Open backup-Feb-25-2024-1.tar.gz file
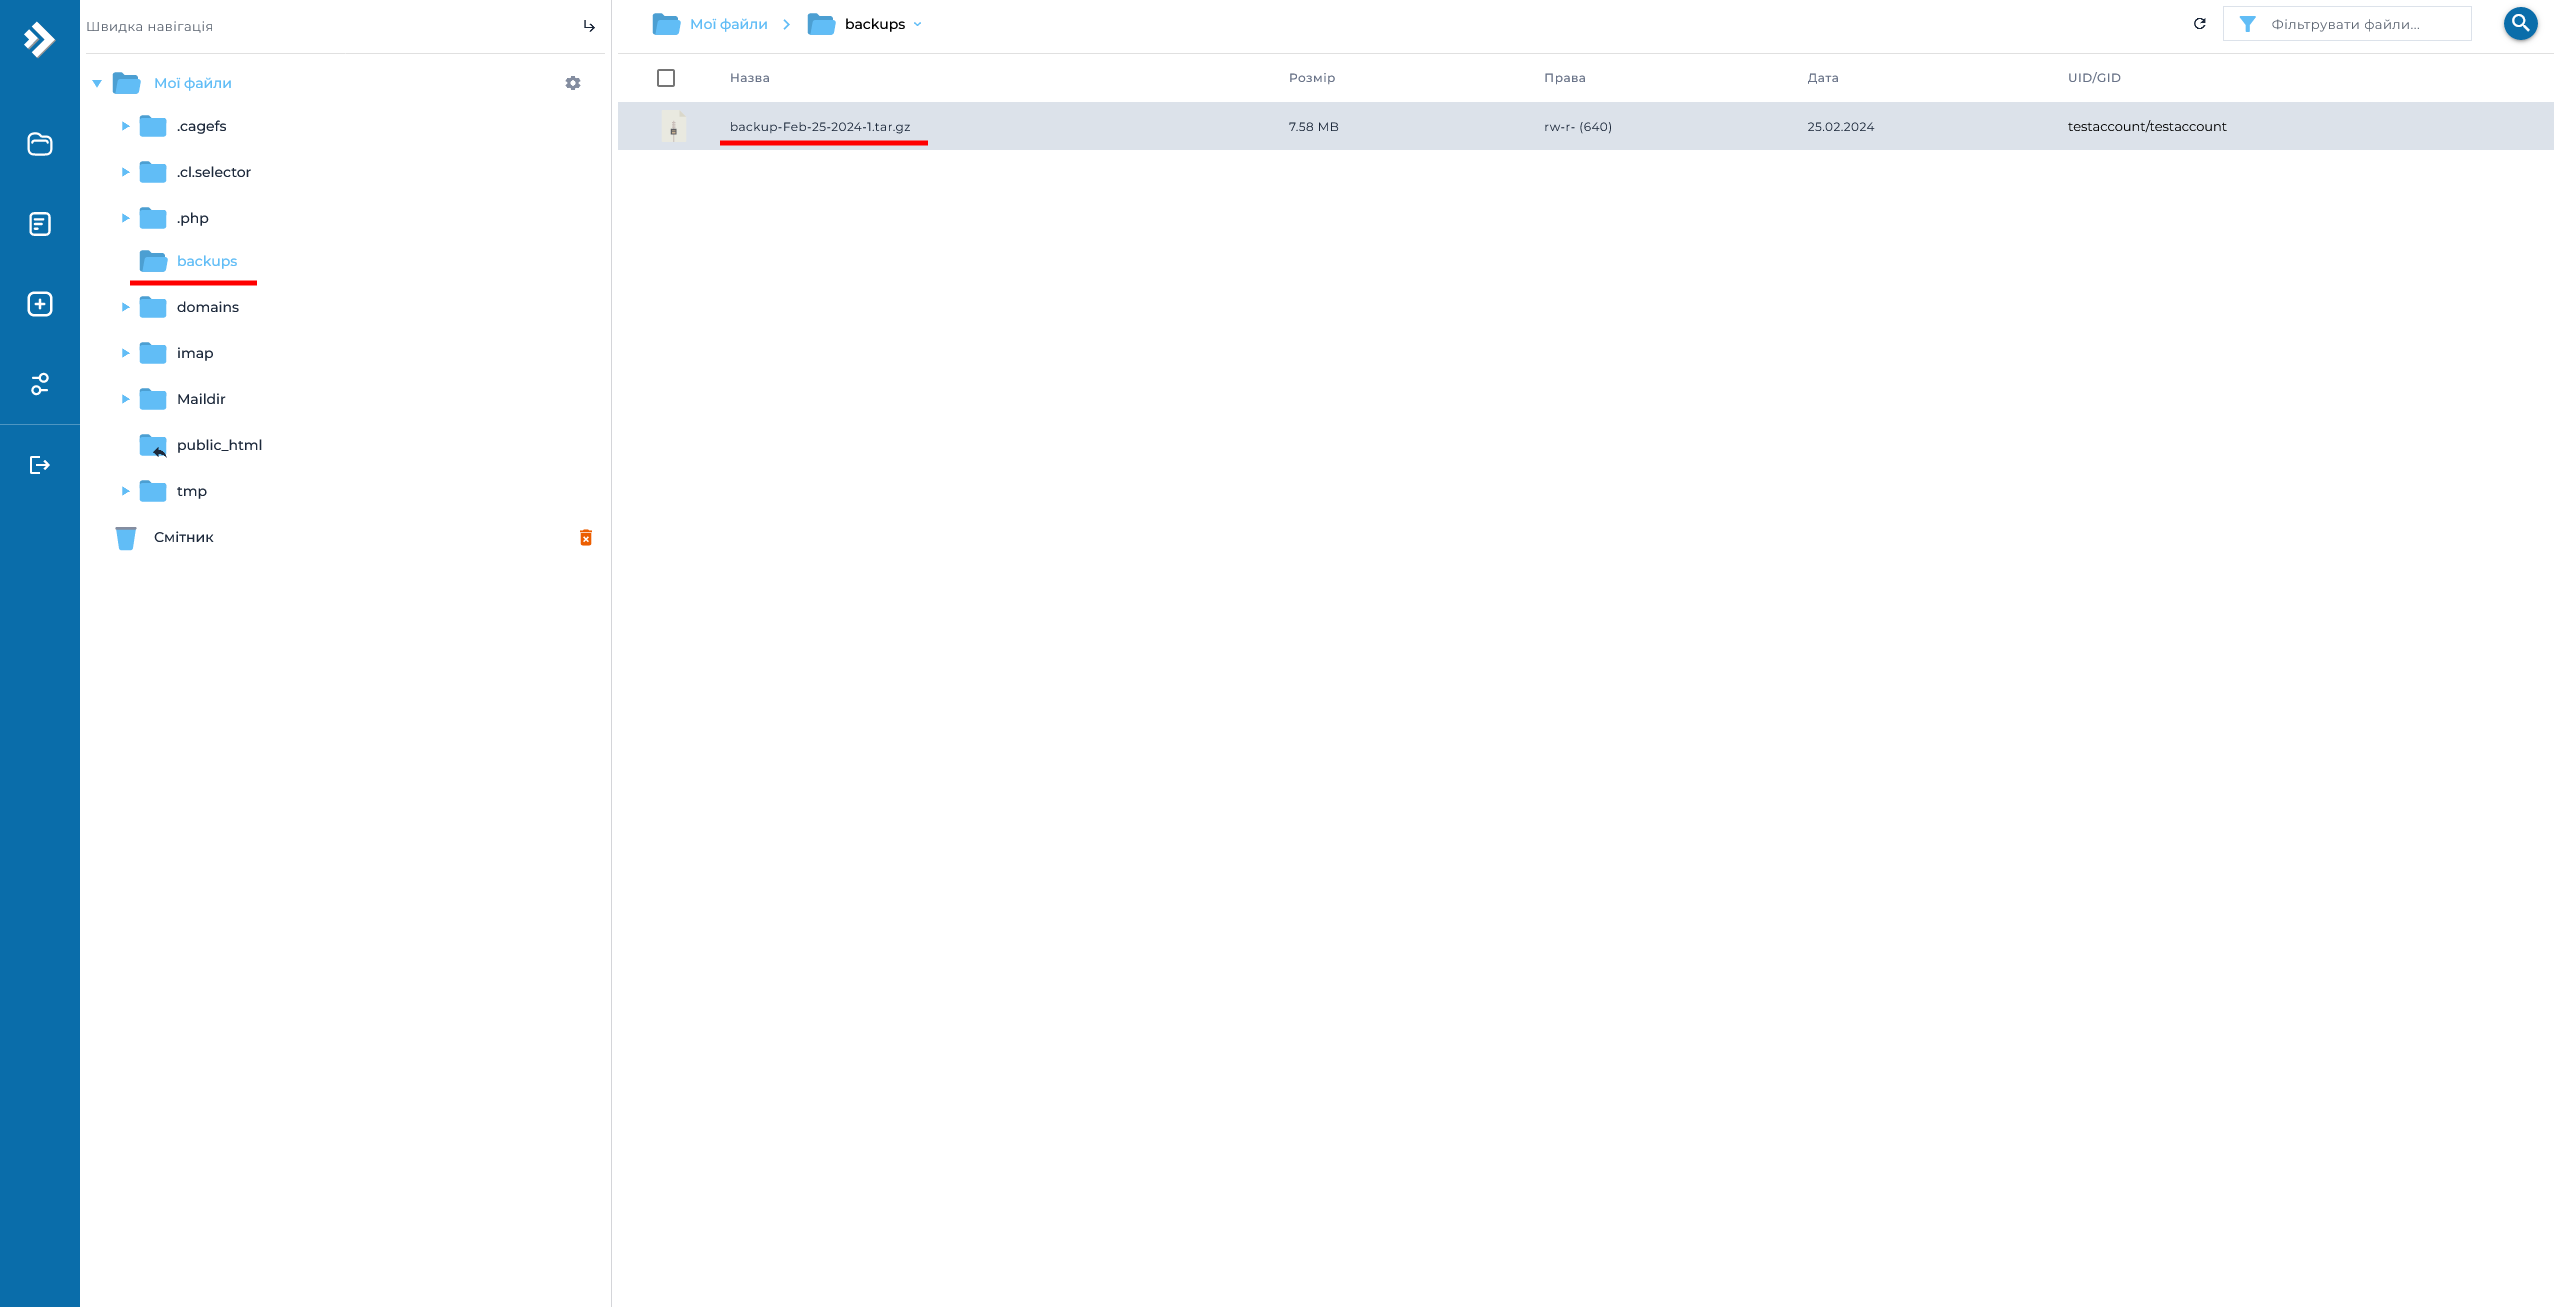Image resolution: width=2560 pixels, height=1307 pixels. coord(820,126)
